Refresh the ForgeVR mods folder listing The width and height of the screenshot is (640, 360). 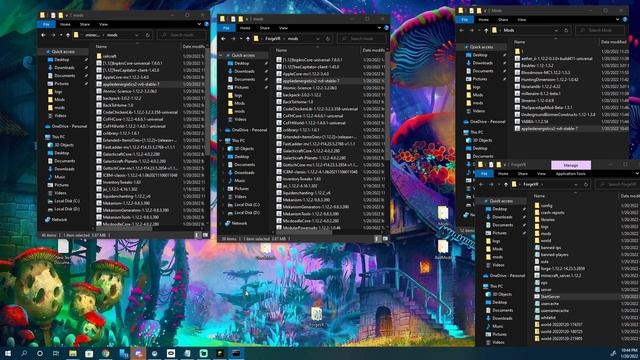point(328,39)
